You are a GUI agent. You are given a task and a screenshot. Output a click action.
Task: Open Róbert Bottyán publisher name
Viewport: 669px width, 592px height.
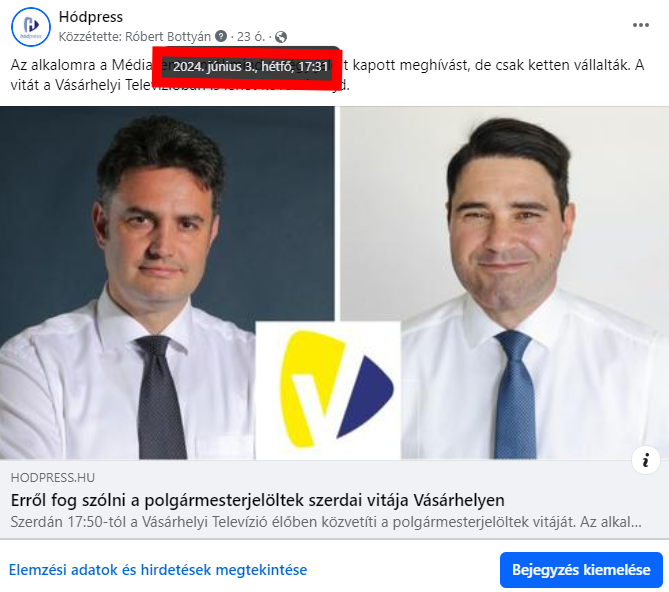point(168,37)
